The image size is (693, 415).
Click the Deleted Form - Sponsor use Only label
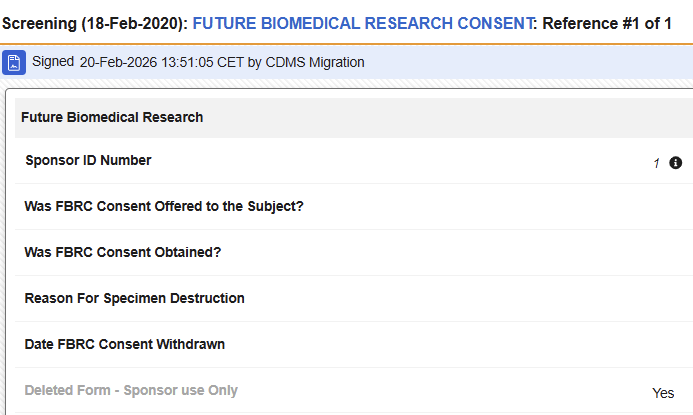pyautogui.click(x=131, y=390)
